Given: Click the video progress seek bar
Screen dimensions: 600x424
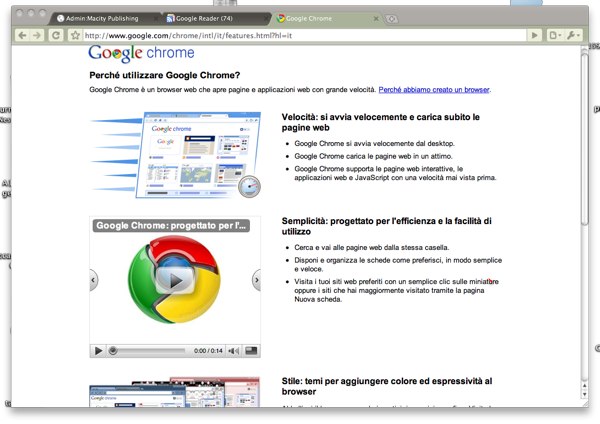Looking at the screenshot, I should (x=147, y=351).
